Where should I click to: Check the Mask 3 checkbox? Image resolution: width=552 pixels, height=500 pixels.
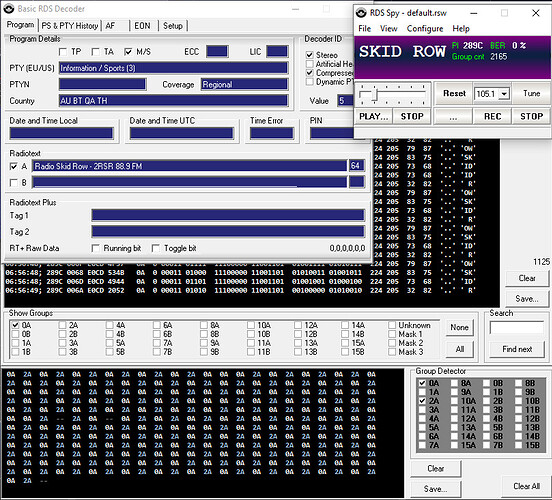coord(392,351)
